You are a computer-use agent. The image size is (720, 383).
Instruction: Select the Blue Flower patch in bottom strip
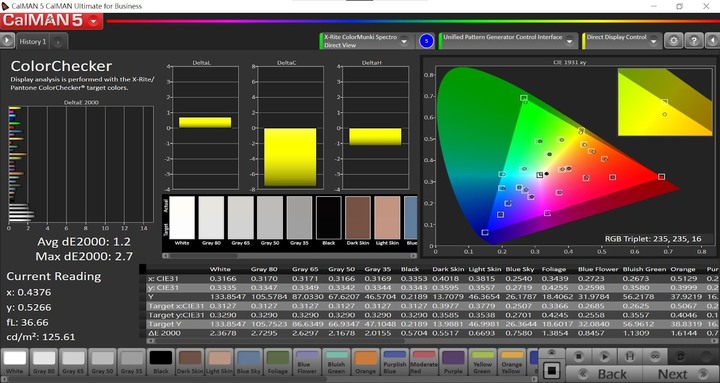(x=307, y=362)
